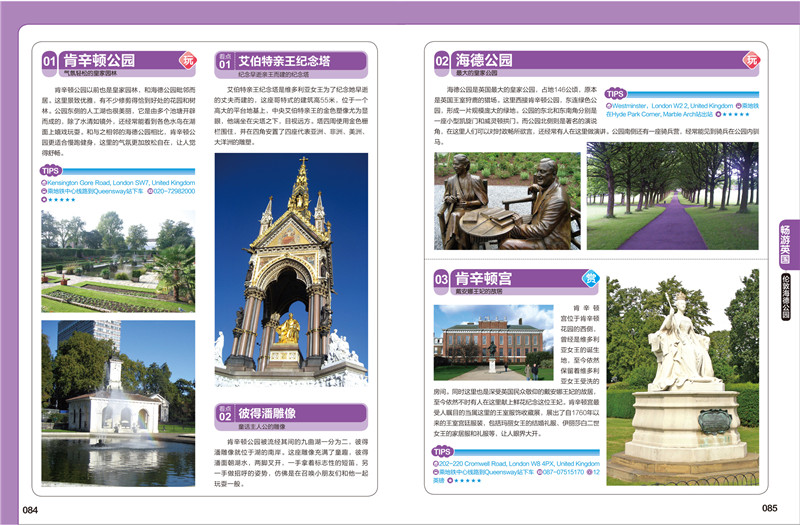Viewport: 800px width, 525px height.
Task: Click the 玩 badge beside 海德公园 heading
Action: tap(752, 60)
